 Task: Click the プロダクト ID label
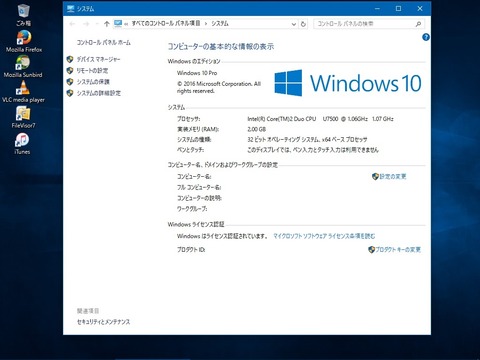coord(191,249)
